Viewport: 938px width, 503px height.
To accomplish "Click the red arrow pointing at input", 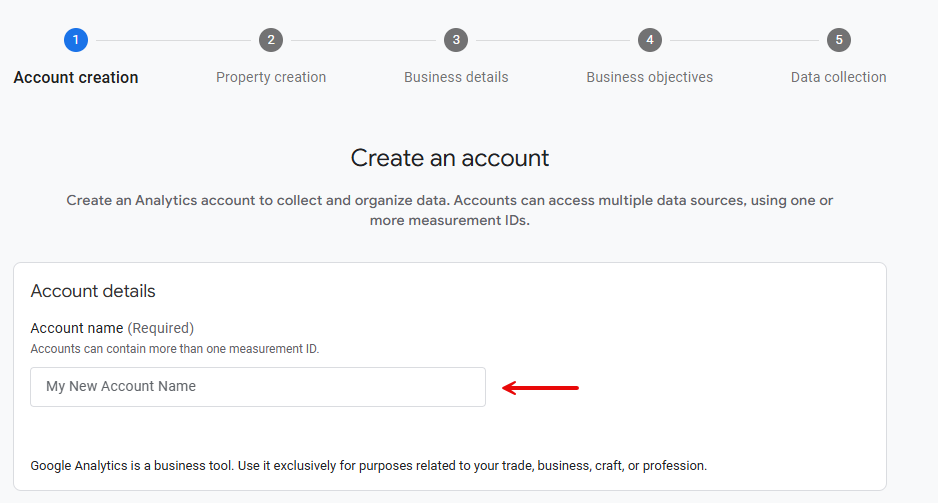I will pos(540,388).
